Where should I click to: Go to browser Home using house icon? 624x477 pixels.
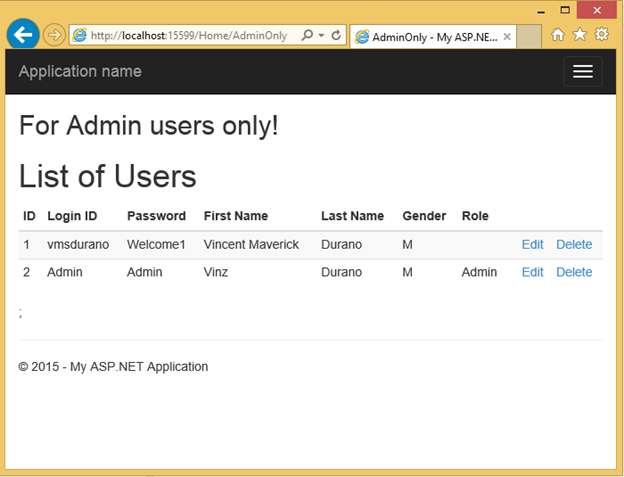pos(558,35)
